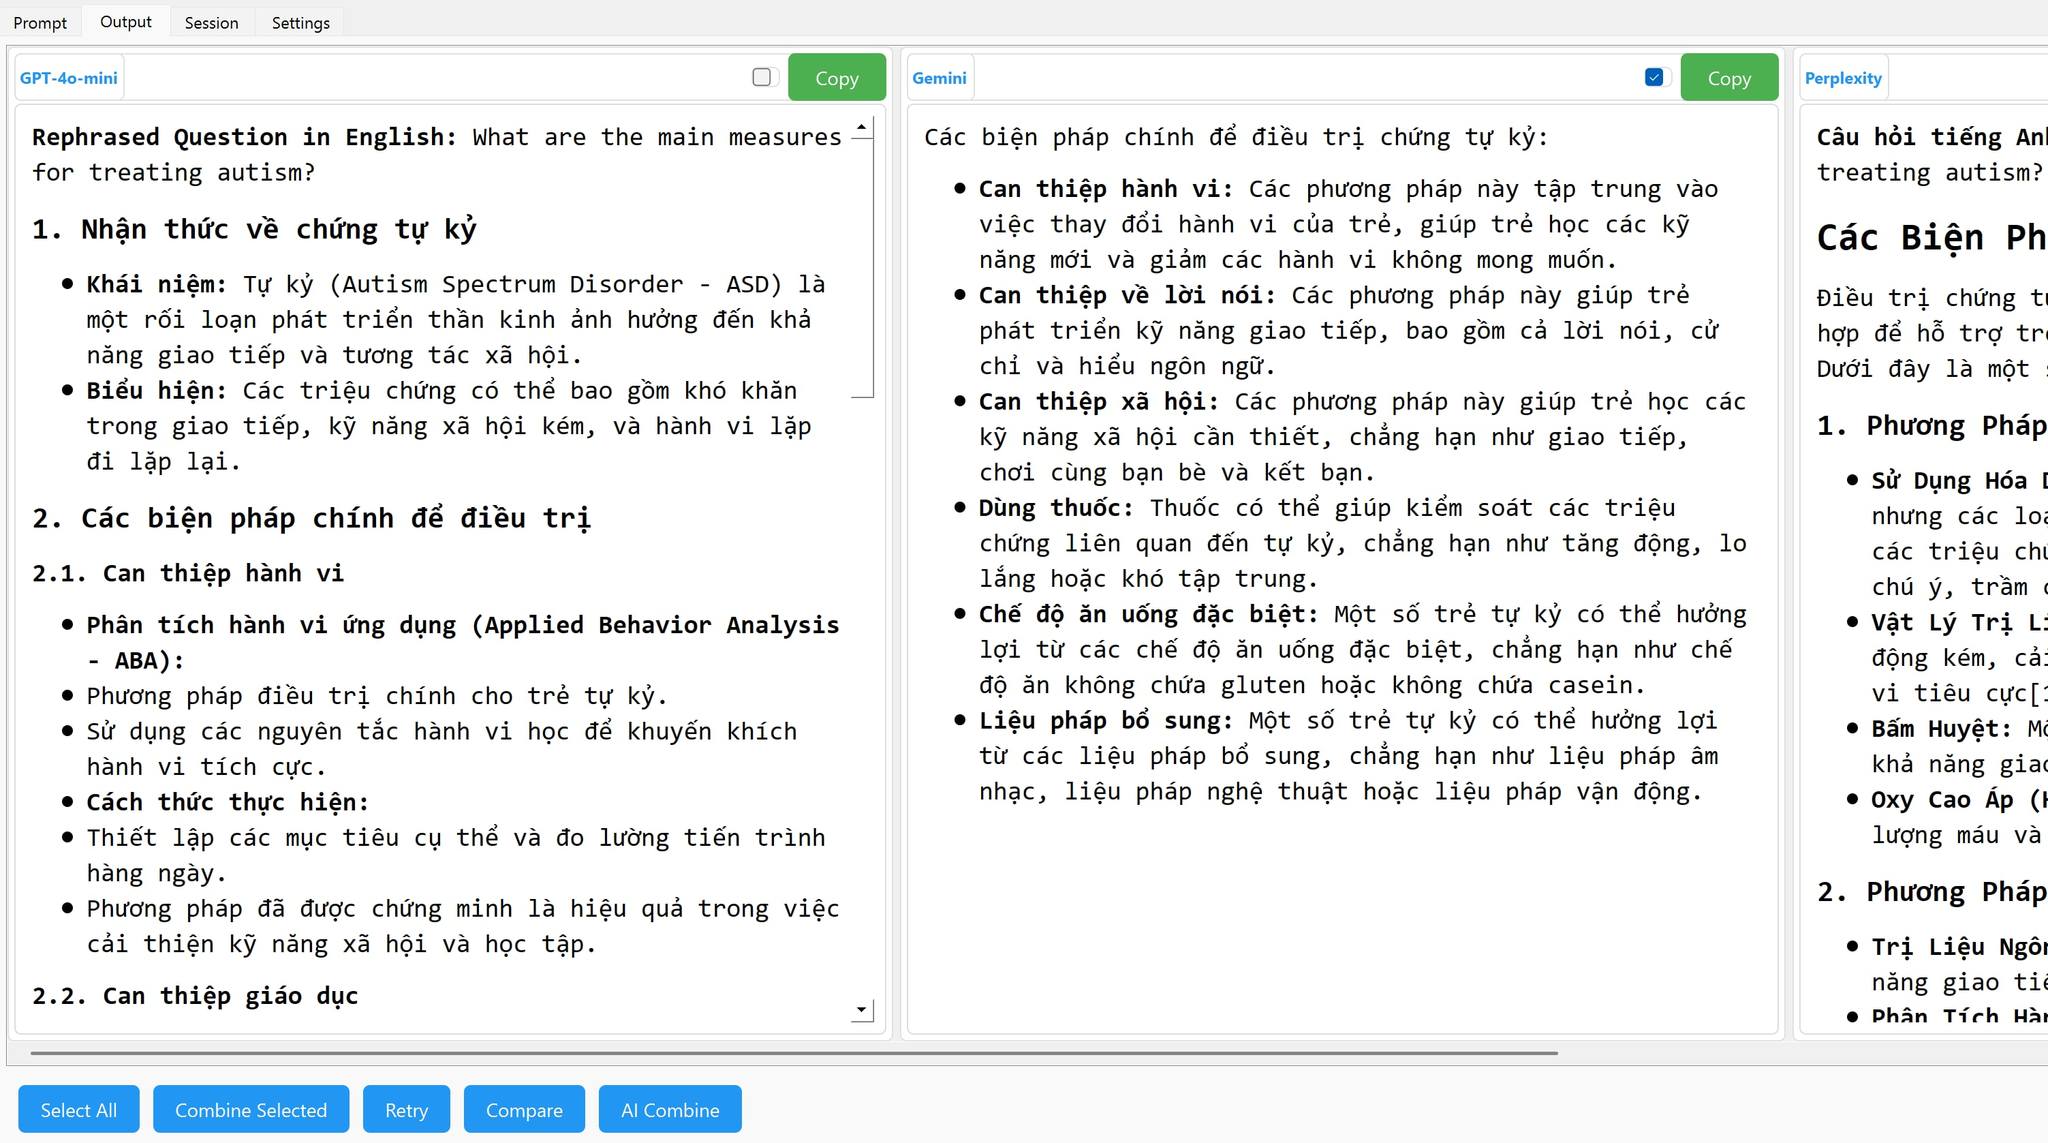Click the horizontal scrollbar below panels

tap(793, 1053)
